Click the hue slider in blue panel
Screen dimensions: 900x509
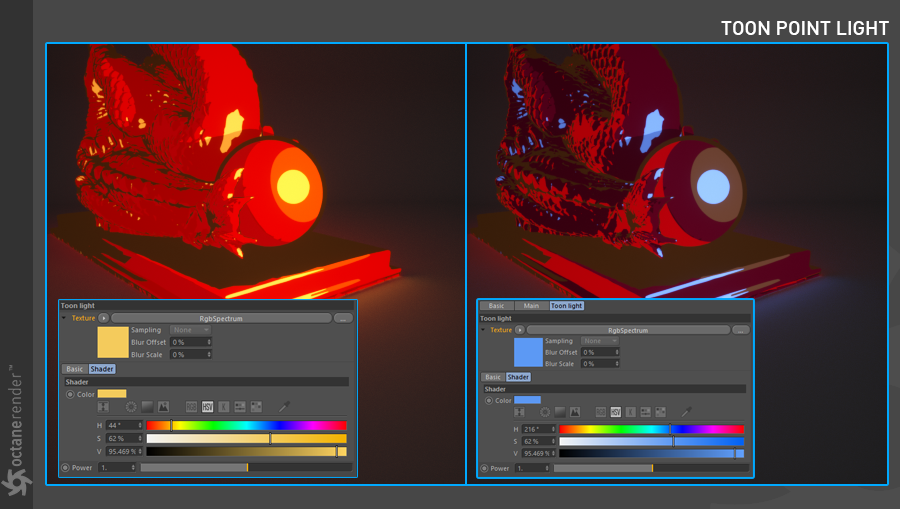(651, 429)
